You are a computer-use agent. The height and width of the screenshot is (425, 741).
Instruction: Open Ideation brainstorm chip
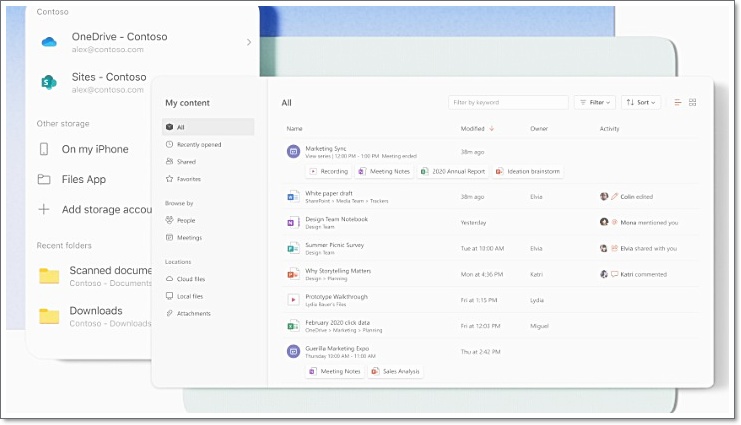coord(528,172)
